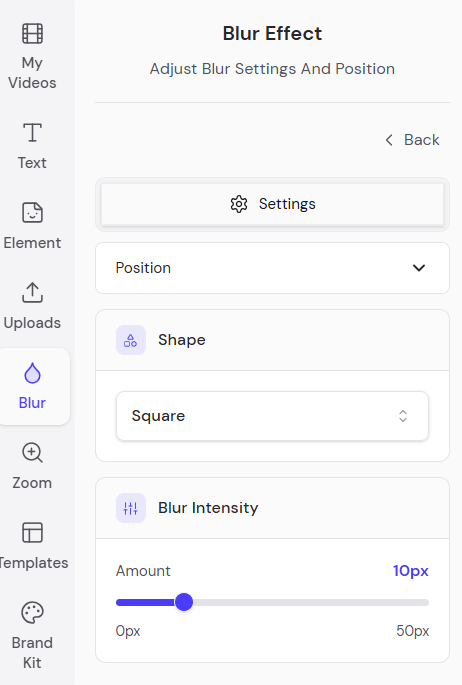Switch to the Settings tab
The height and width of the screenshot is (685, 462).
[272, 204]
